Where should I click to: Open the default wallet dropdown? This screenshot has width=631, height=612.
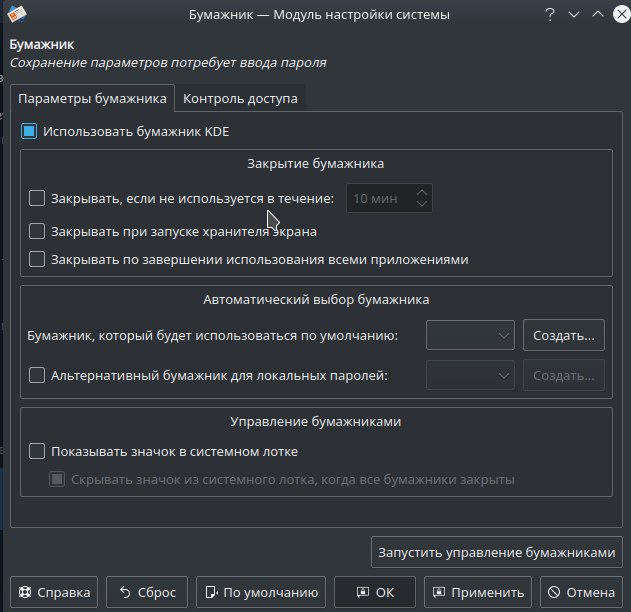(470, 335)
